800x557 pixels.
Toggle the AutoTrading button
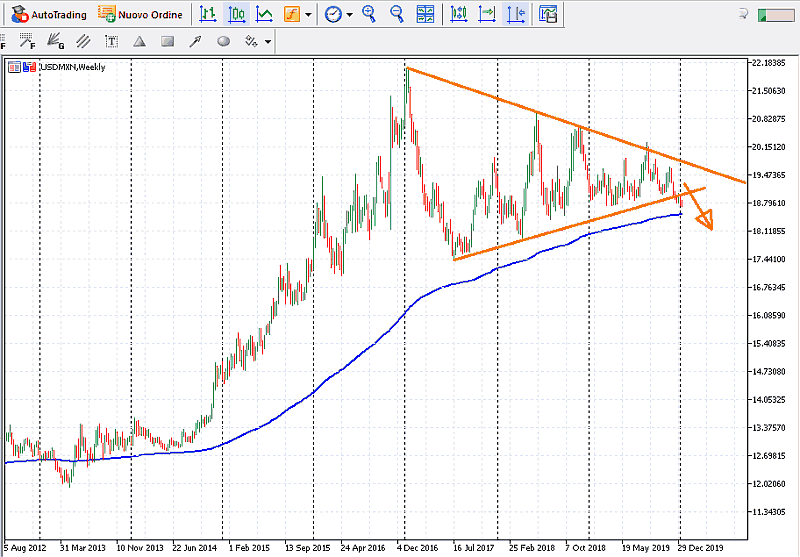46,14
